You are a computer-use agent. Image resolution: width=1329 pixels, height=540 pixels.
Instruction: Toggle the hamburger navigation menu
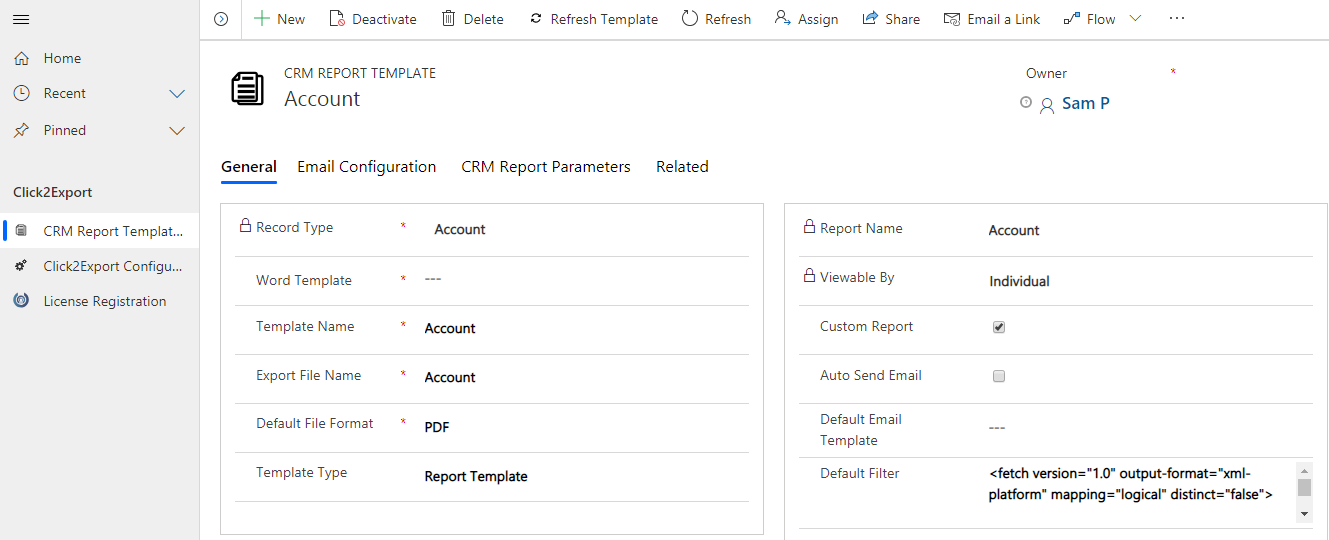point(21,19)
